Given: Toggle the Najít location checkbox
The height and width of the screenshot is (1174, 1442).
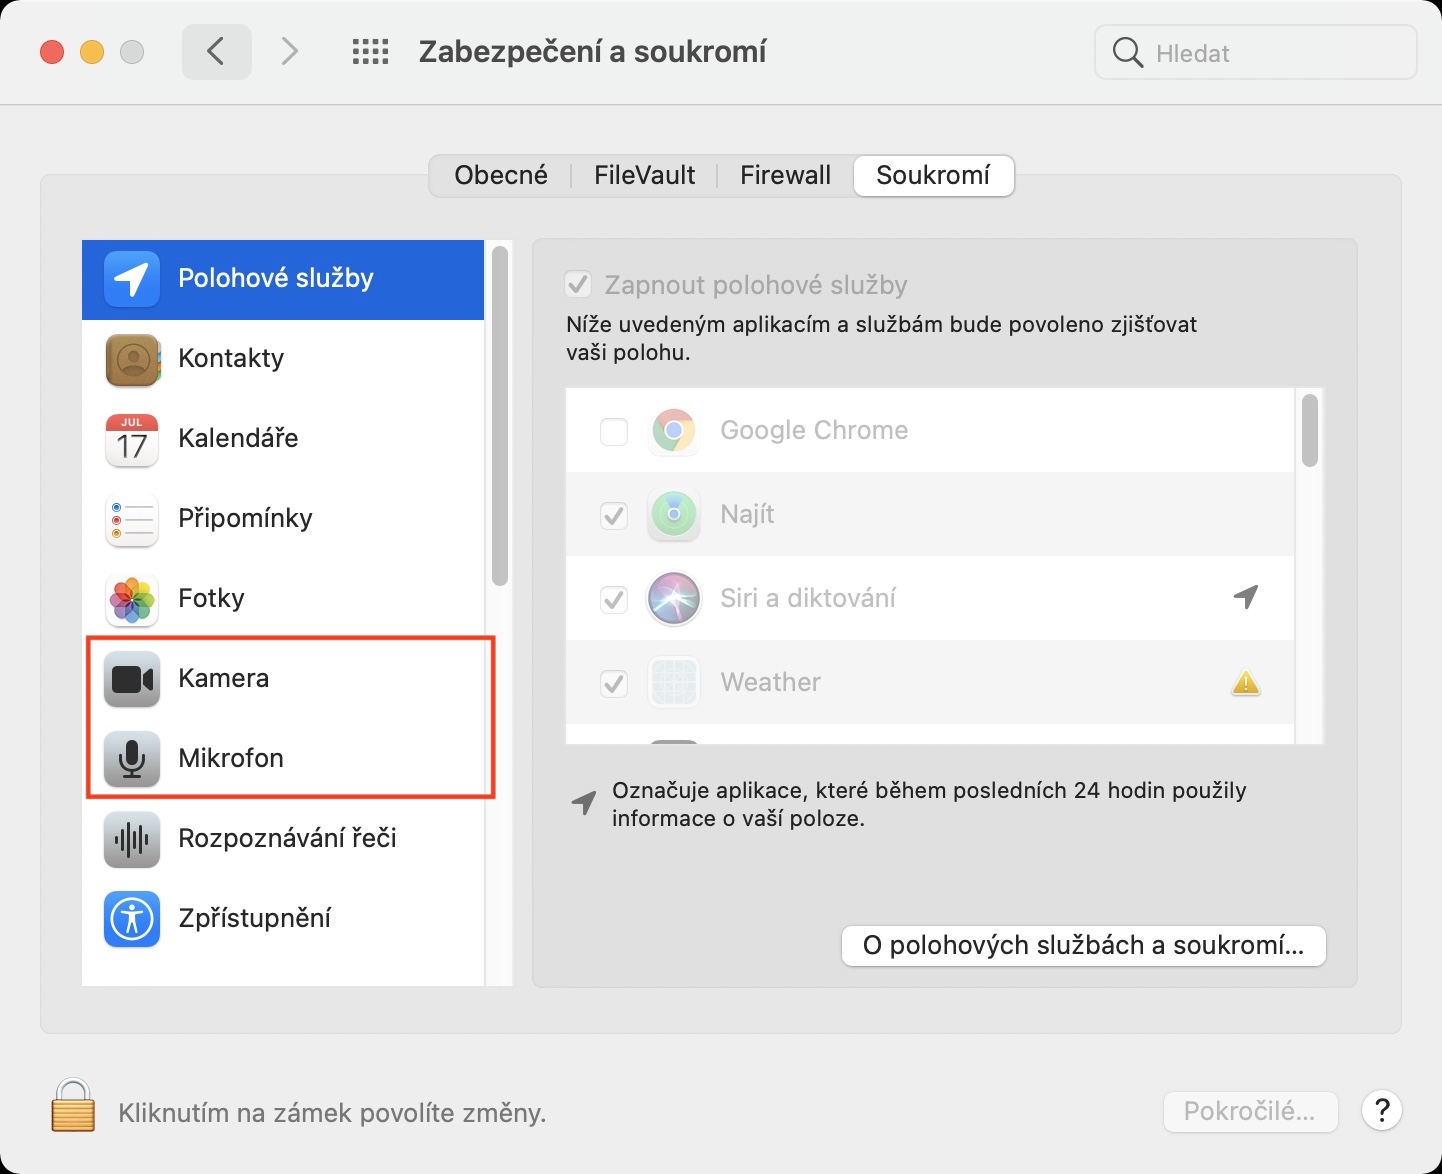Looking at the screenshot, I should 614,516.
